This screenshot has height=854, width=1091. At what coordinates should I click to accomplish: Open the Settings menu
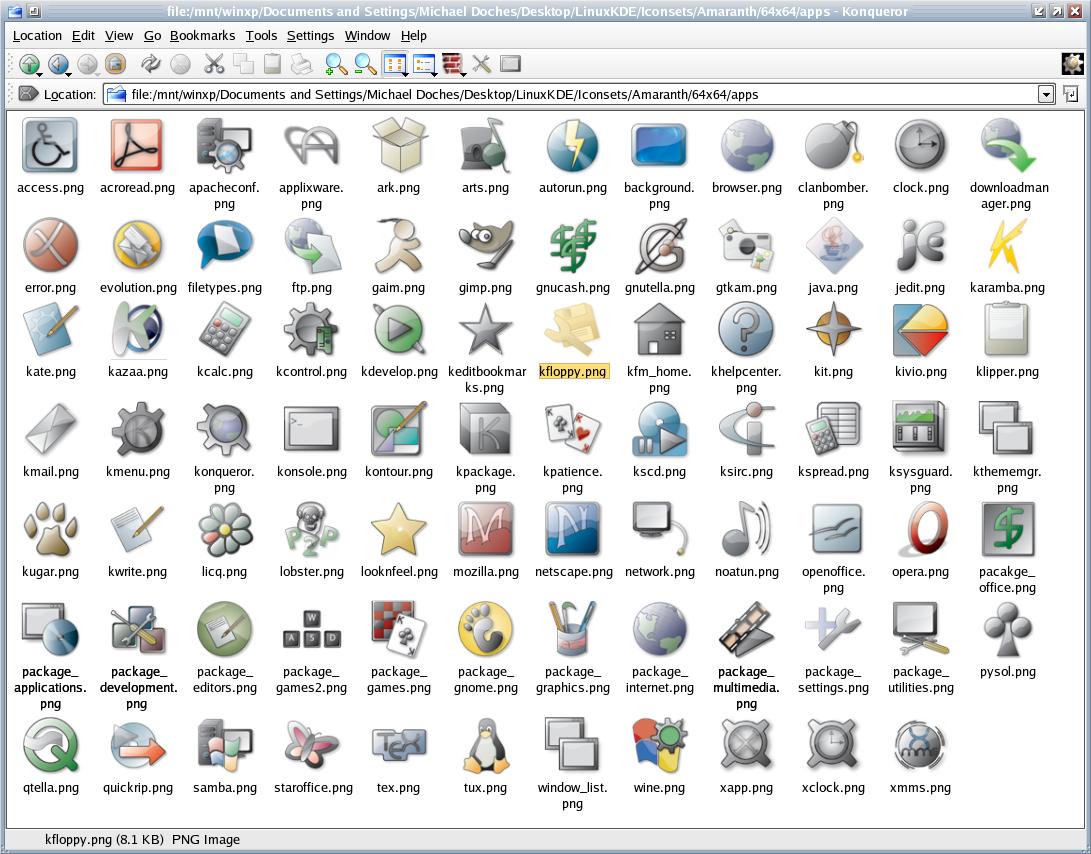pos(310,35)
